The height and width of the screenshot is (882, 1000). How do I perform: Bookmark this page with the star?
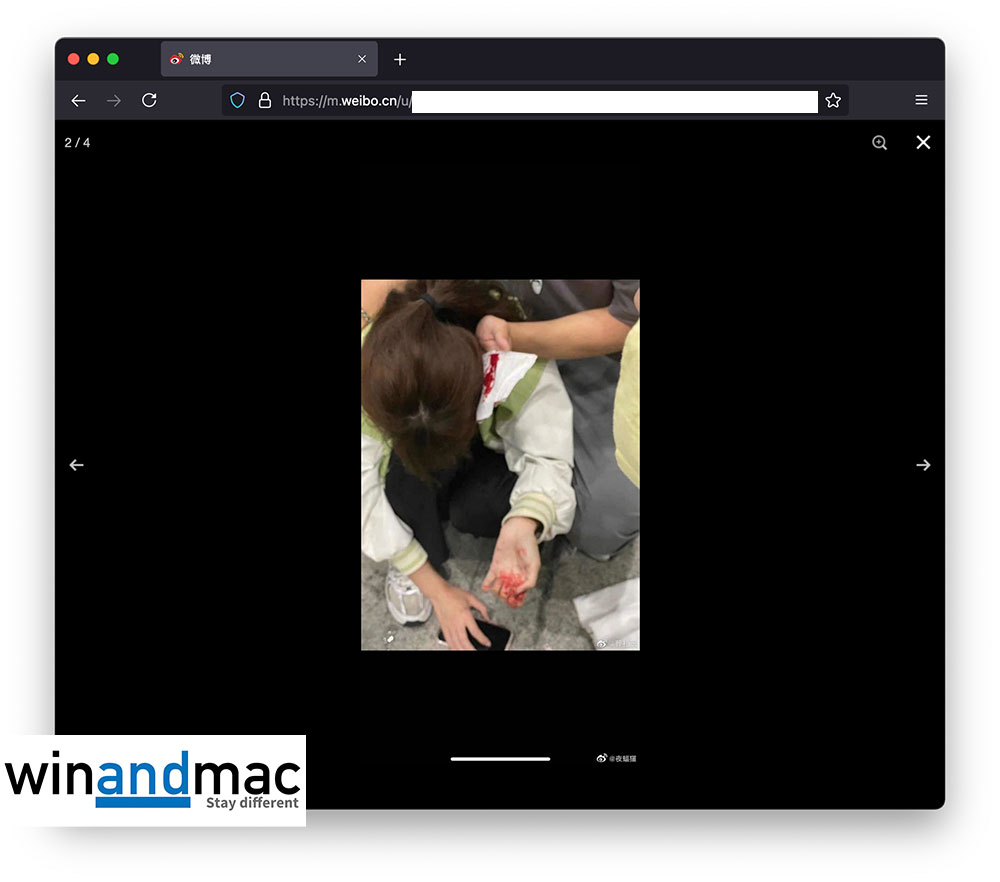click(833, 100)
